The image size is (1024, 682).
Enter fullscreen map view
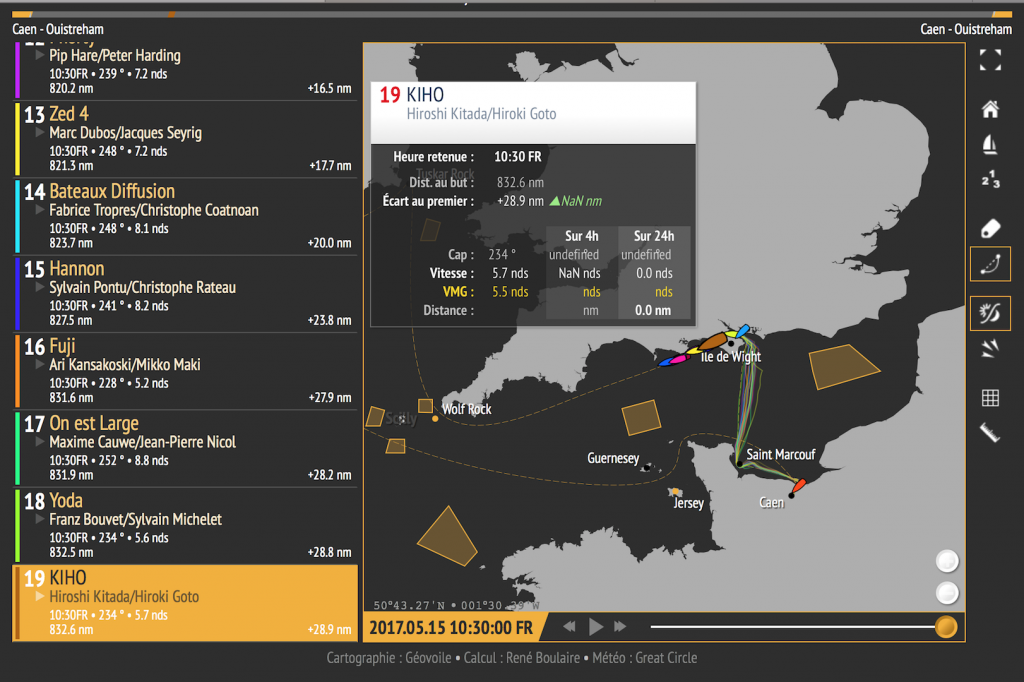pos(990,60)
